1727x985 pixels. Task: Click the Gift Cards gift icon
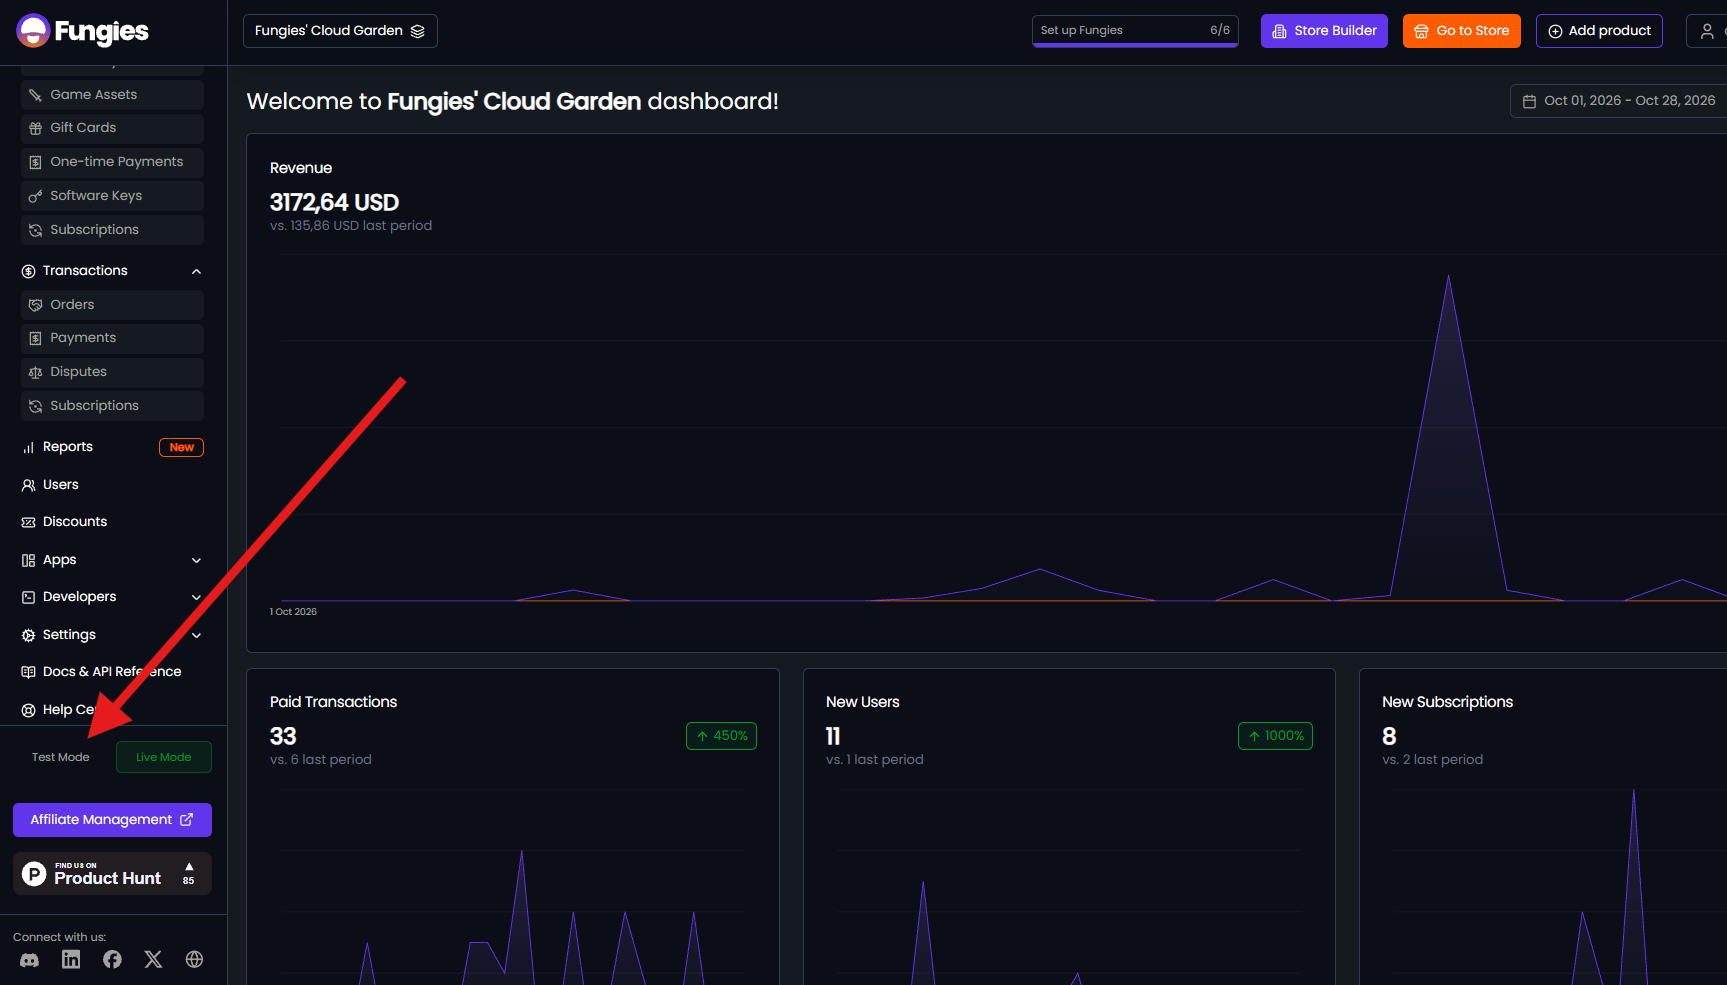36,128
